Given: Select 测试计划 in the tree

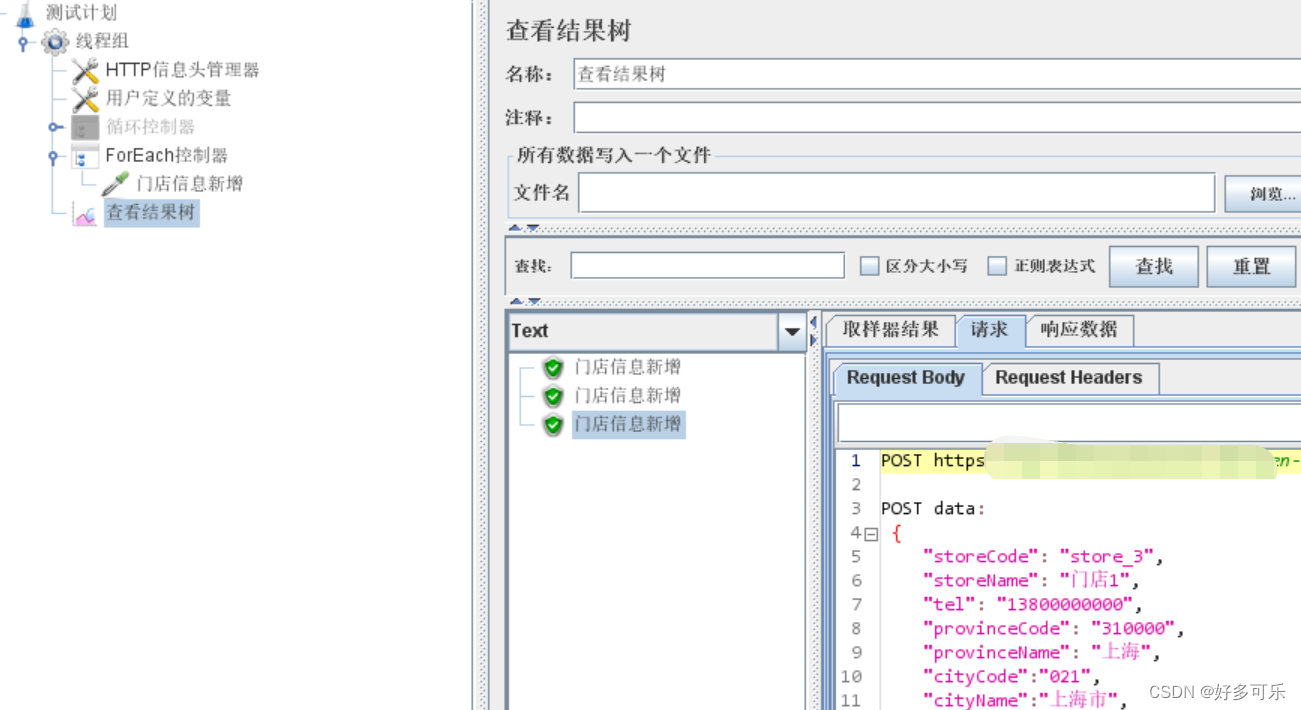Looking at the screenshot, I should pyautogui.click(x=81, y=12).
